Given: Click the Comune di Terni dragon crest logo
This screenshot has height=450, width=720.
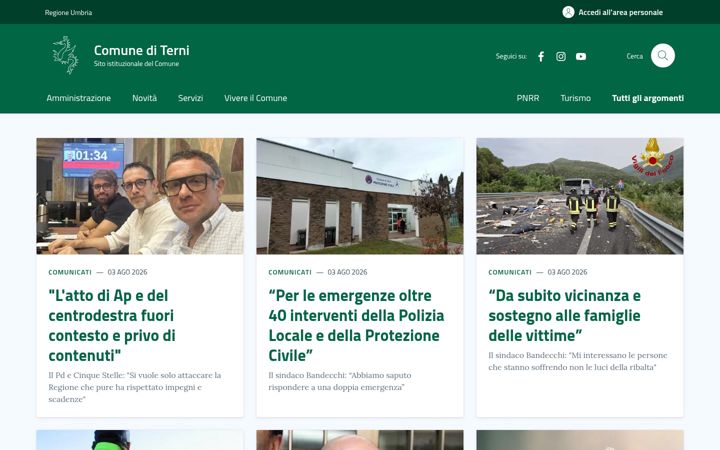Looking at the screenshot, I should coord(65,55).
